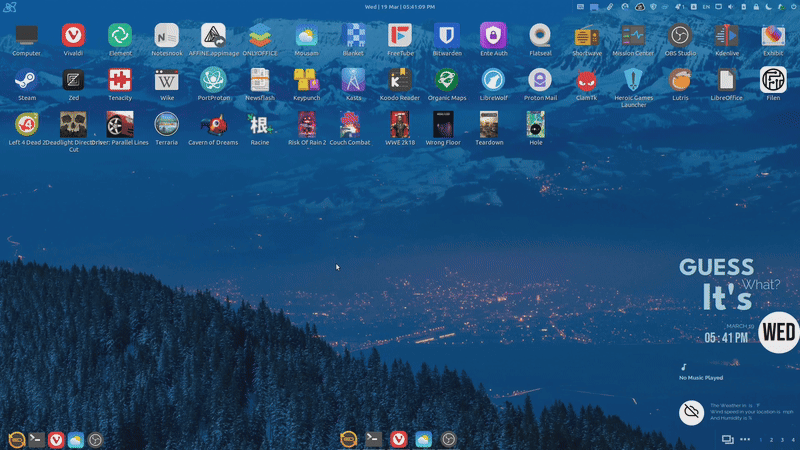The image size is (800, 450).
Task: Switch to workspace 4
Action: 794,440
